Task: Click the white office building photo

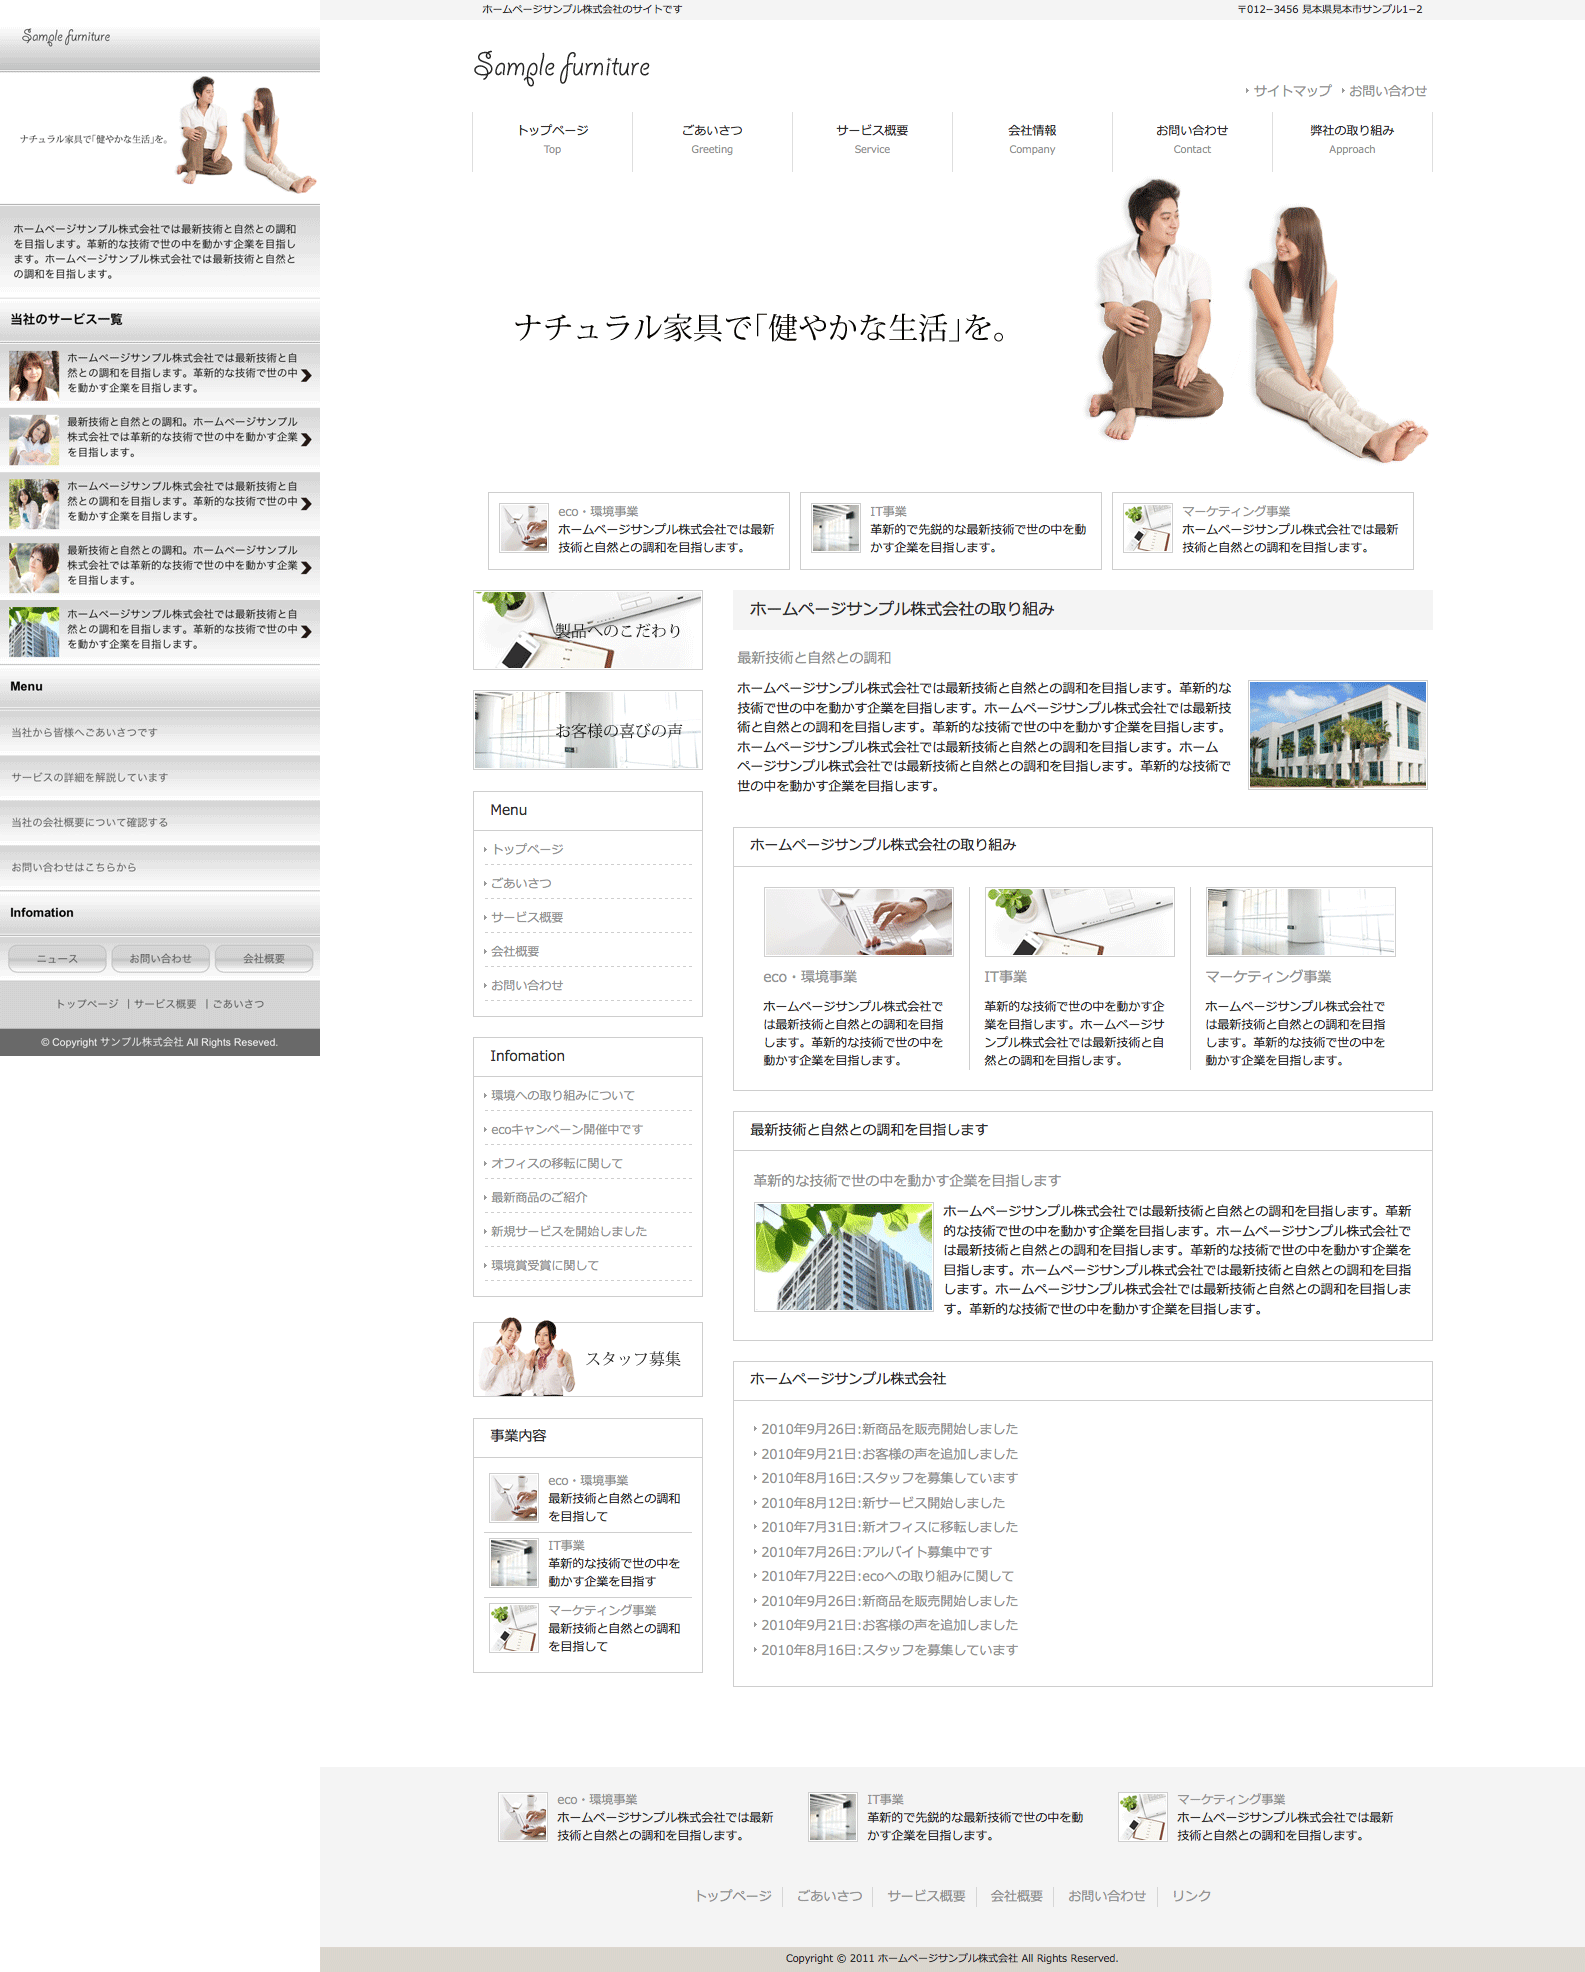Action: tap(1337, 735)
